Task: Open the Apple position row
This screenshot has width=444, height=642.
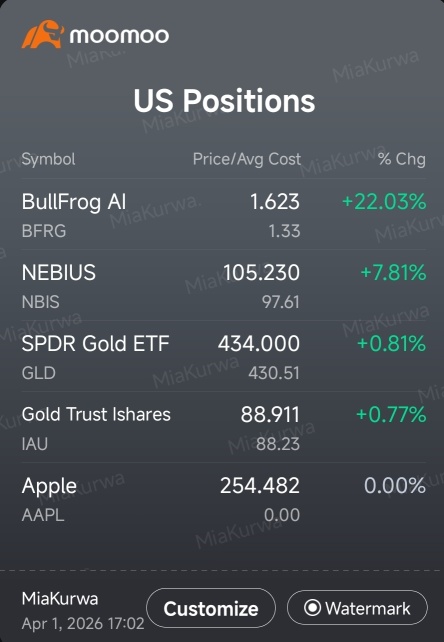Action: pos(224,499)
